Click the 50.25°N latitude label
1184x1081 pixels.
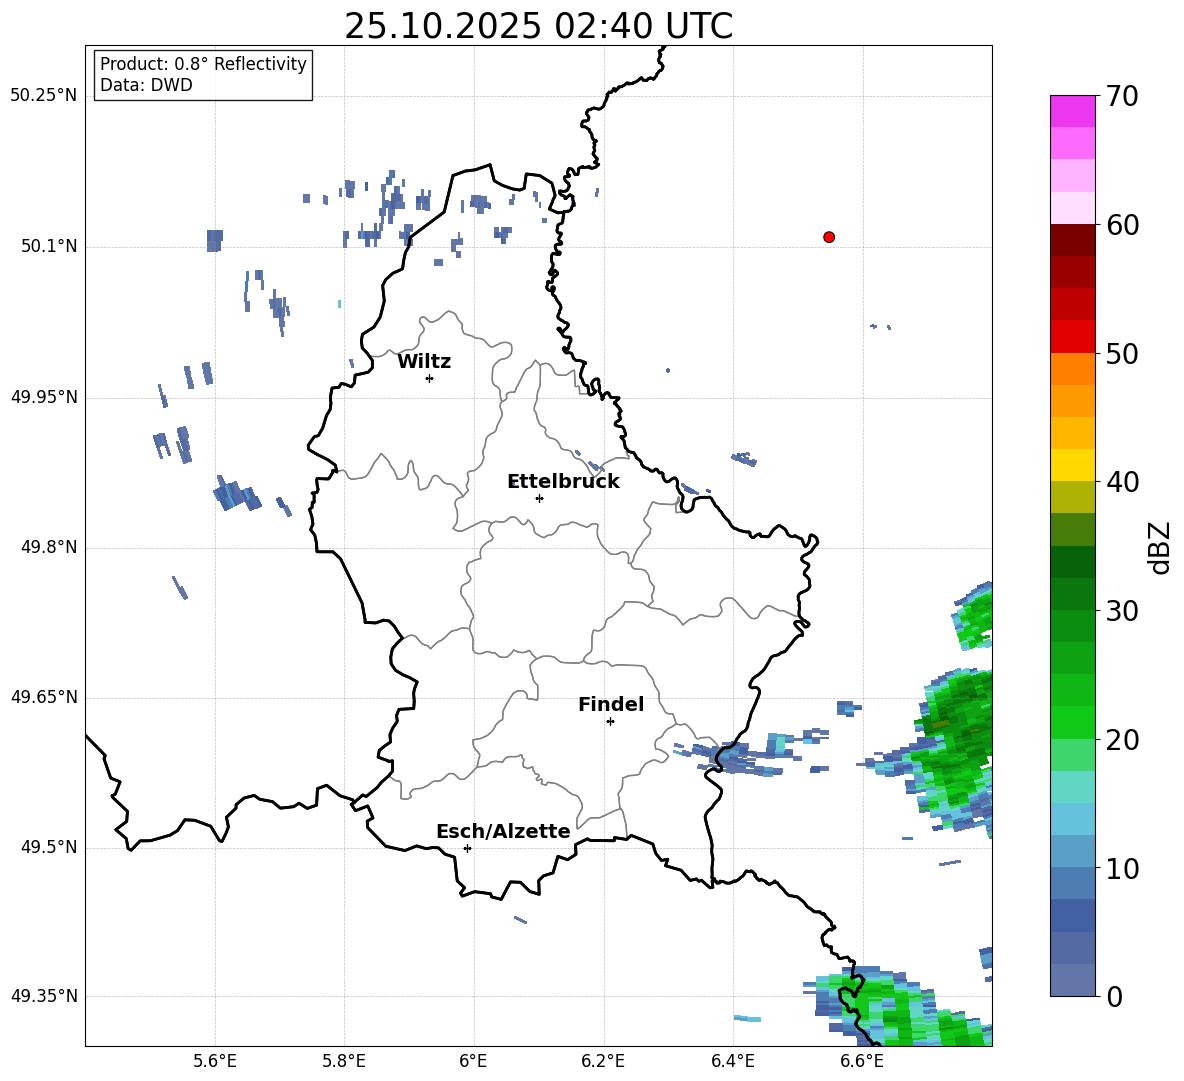coord(44,96)
